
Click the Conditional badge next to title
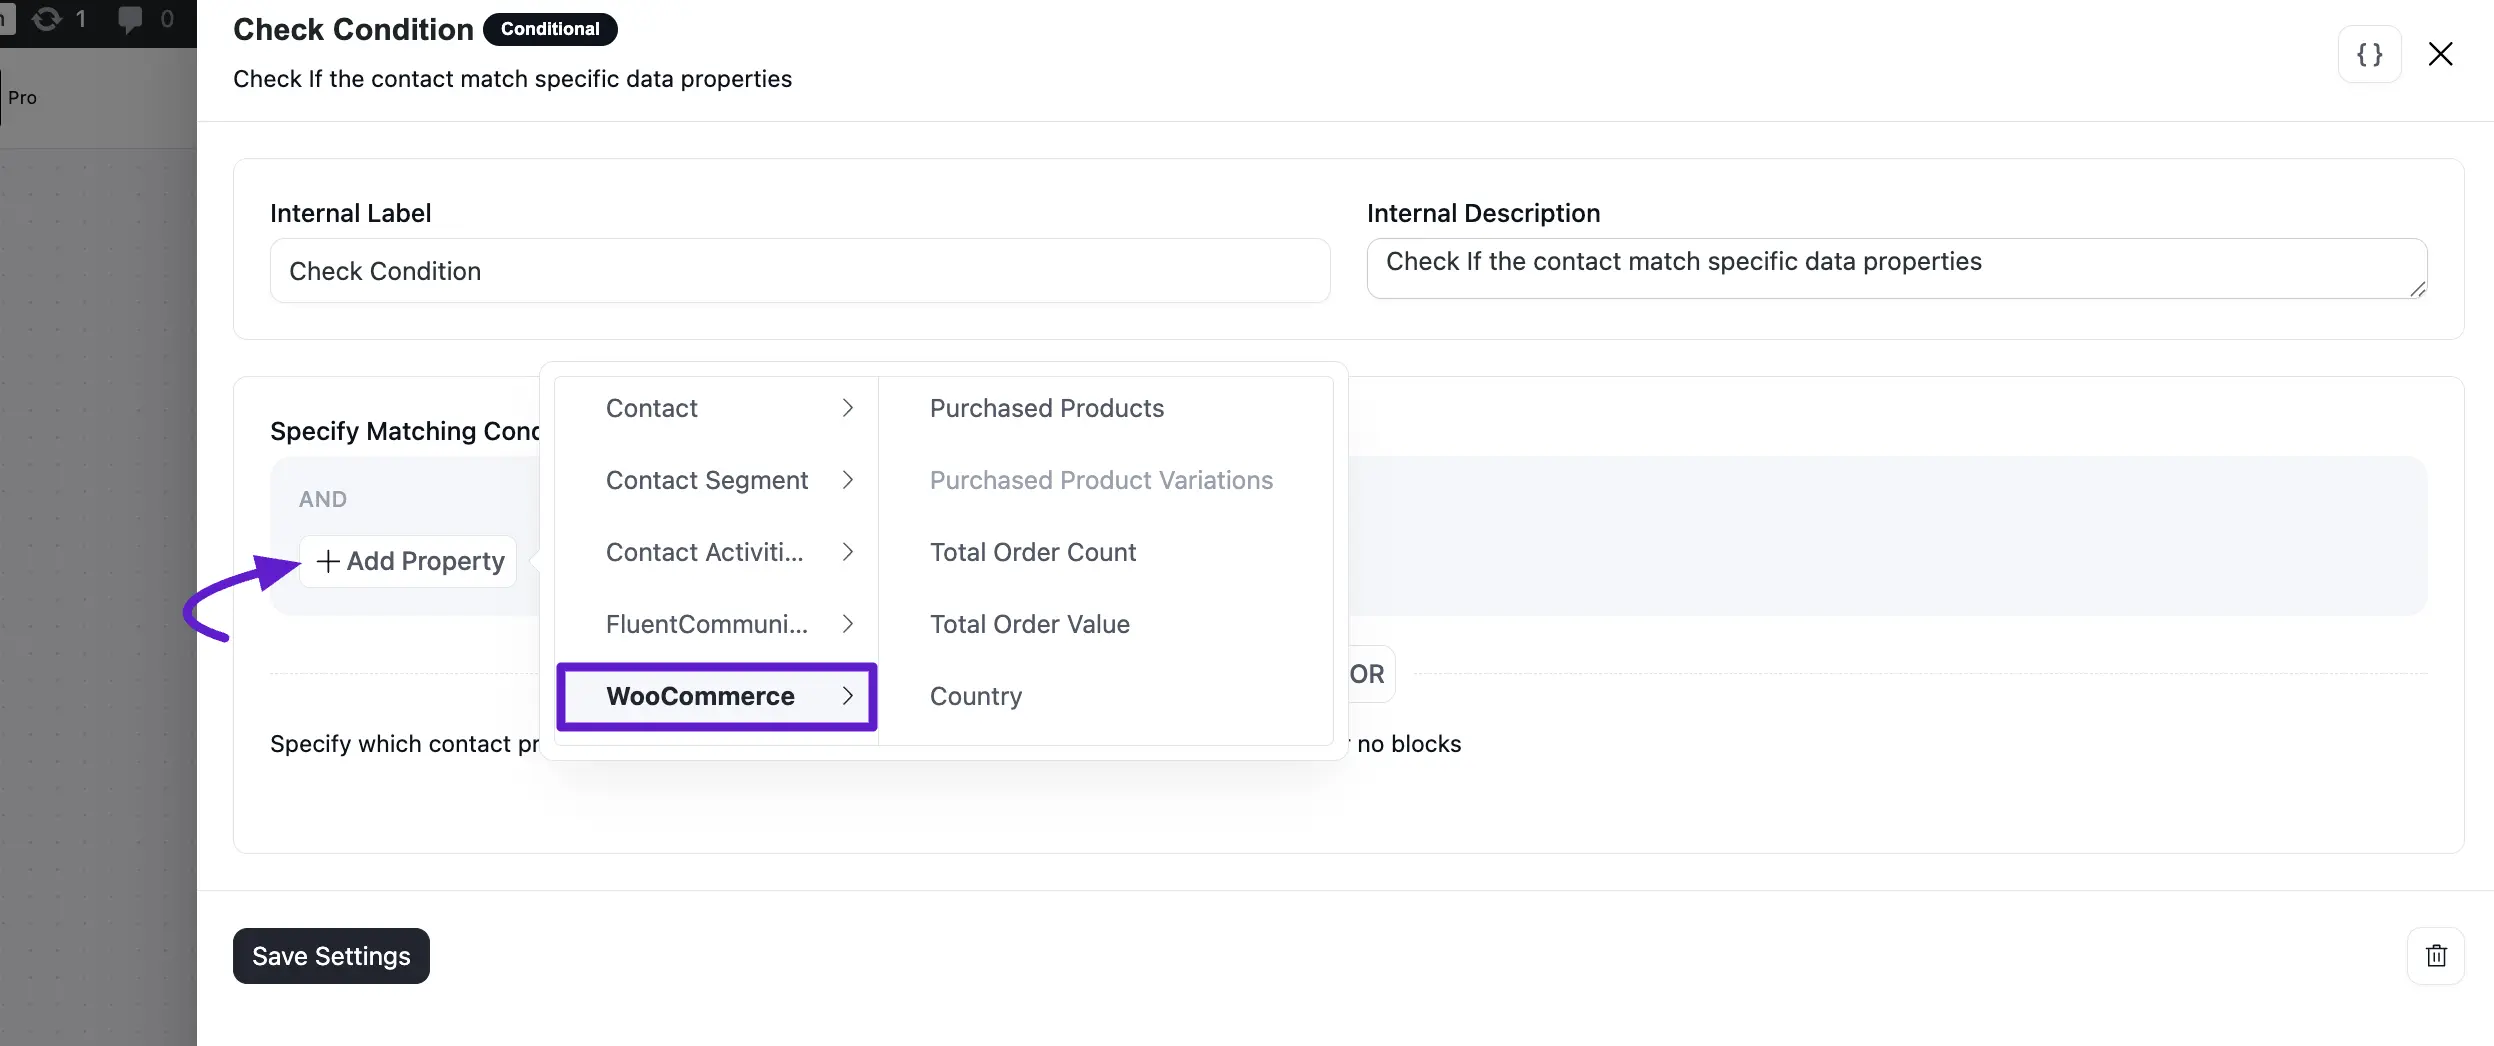pos(550,29)
